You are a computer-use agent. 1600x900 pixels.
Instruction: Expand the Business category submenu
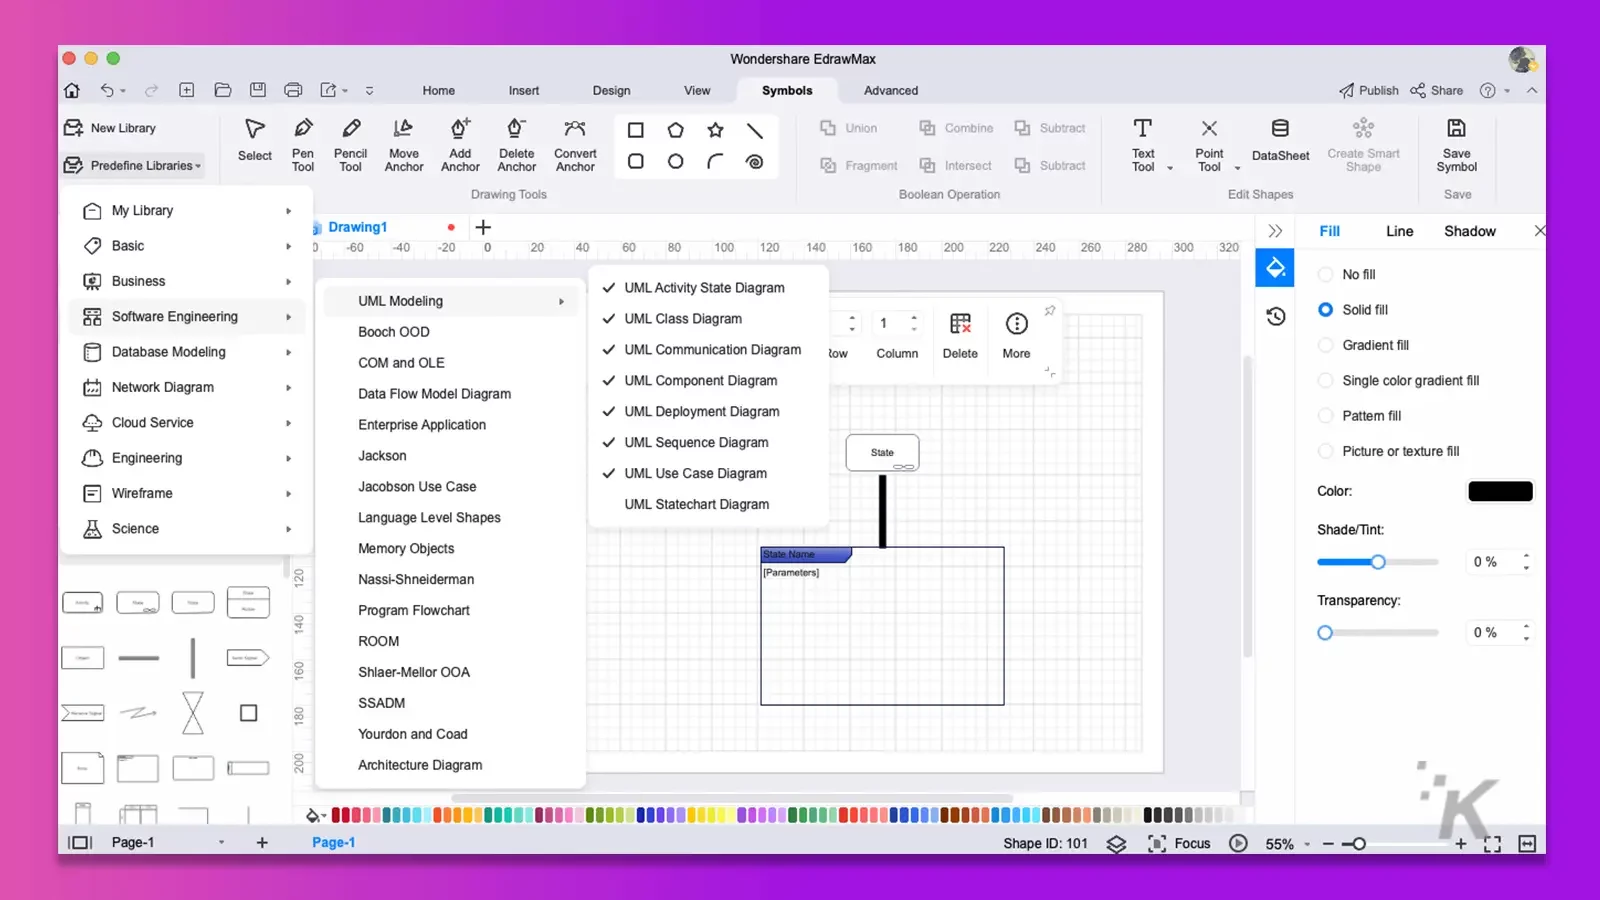point(187,281)
